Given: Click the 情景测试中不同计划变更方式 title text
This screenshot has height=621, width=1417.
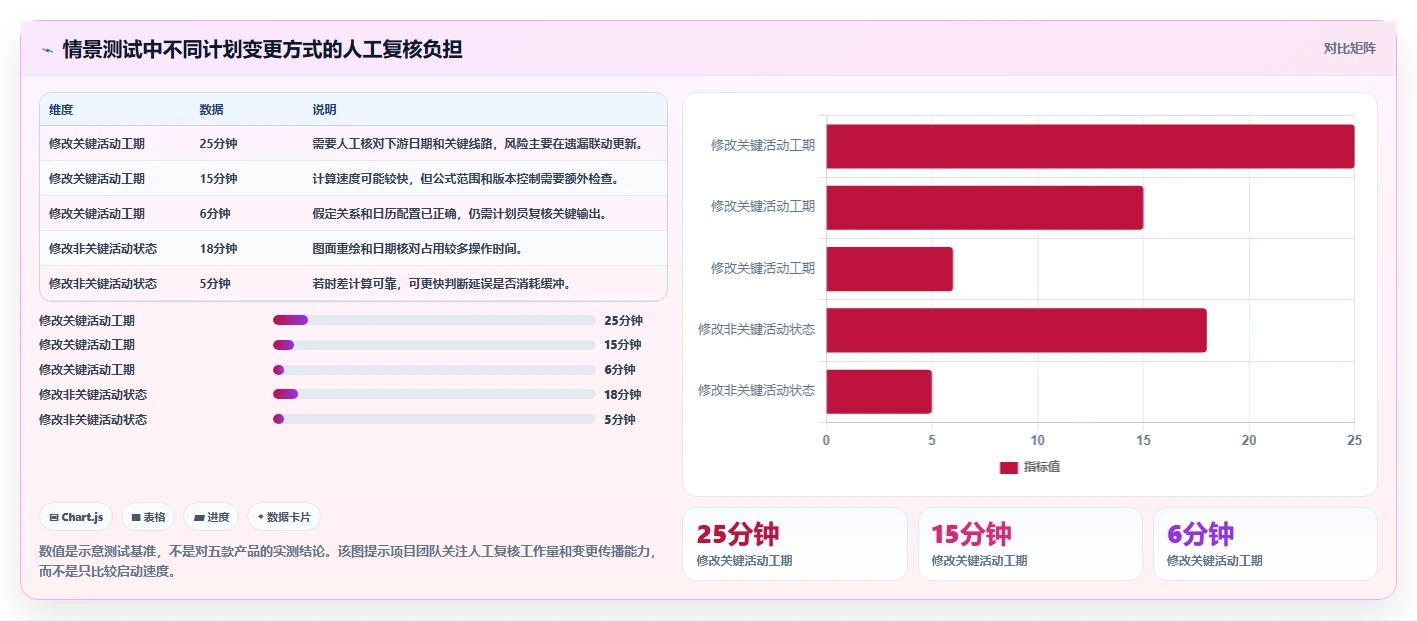Looking at the screenshot, I should [x=262, y=49].
